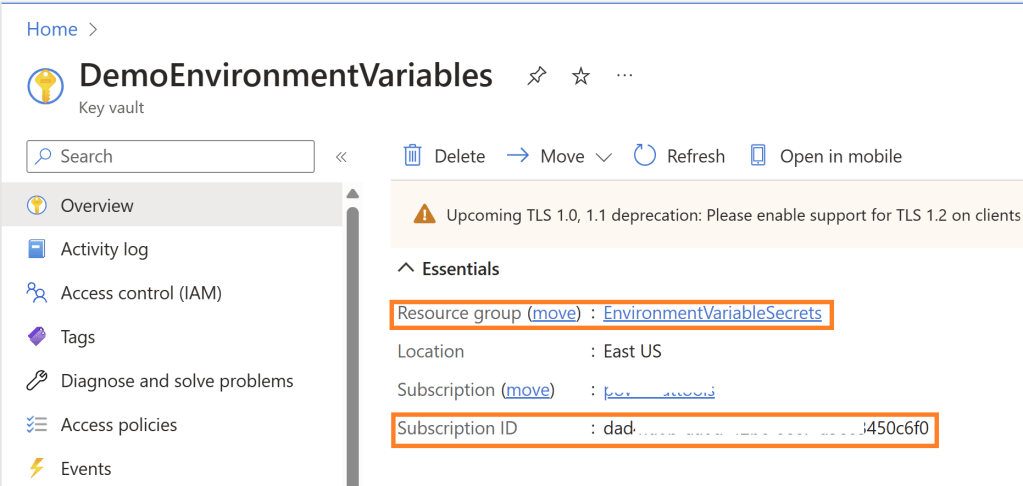The image size is (1023, 486).
Task: Click the key vault icon beside title
Action: pyautogui.click(x=45, y=86)
